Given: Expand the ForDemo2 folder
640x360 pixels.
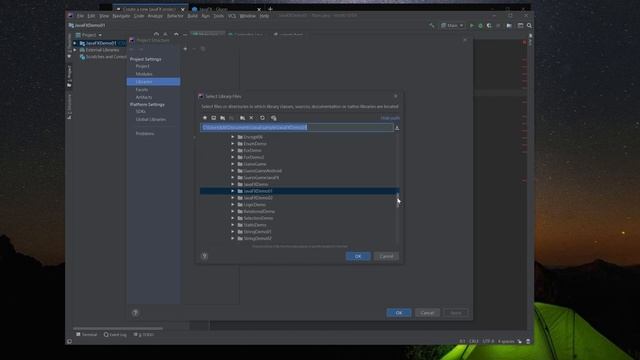Looking at the screenshot, I should coord(233,157).
